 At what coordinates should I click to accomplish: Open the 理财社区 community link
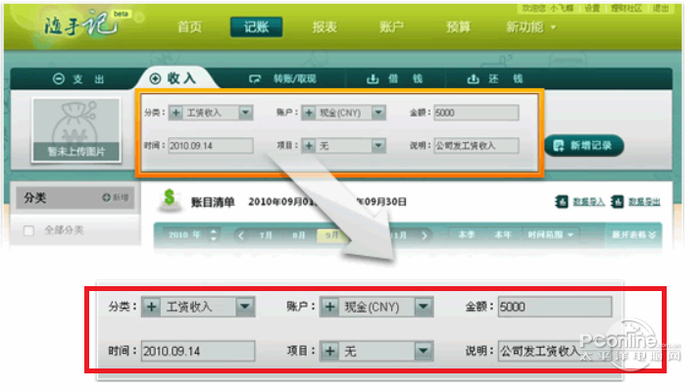click(x=626, y=8)
